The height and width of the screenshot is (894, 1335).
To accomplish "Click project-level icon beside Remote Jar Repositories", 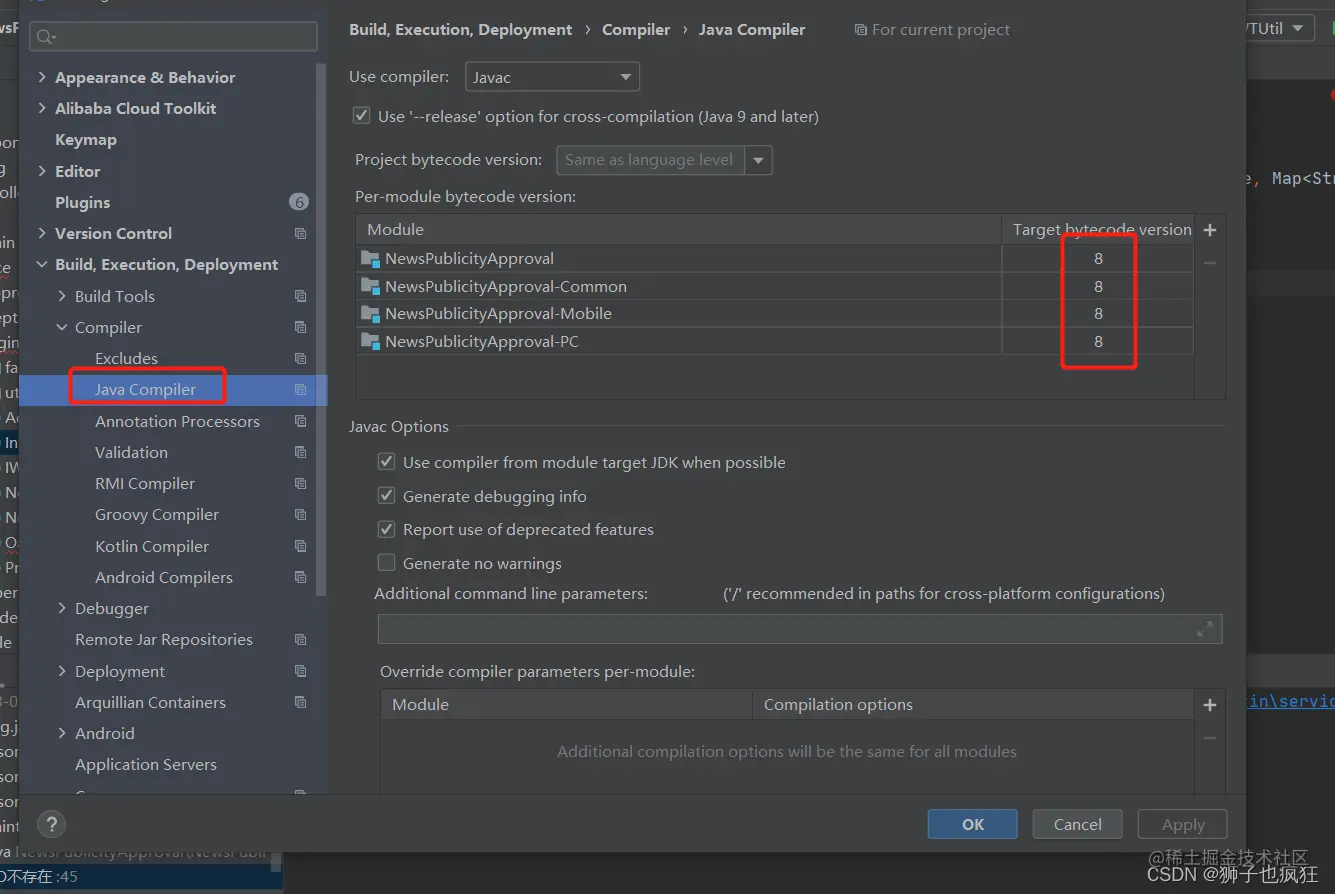I will click(300, 640).
